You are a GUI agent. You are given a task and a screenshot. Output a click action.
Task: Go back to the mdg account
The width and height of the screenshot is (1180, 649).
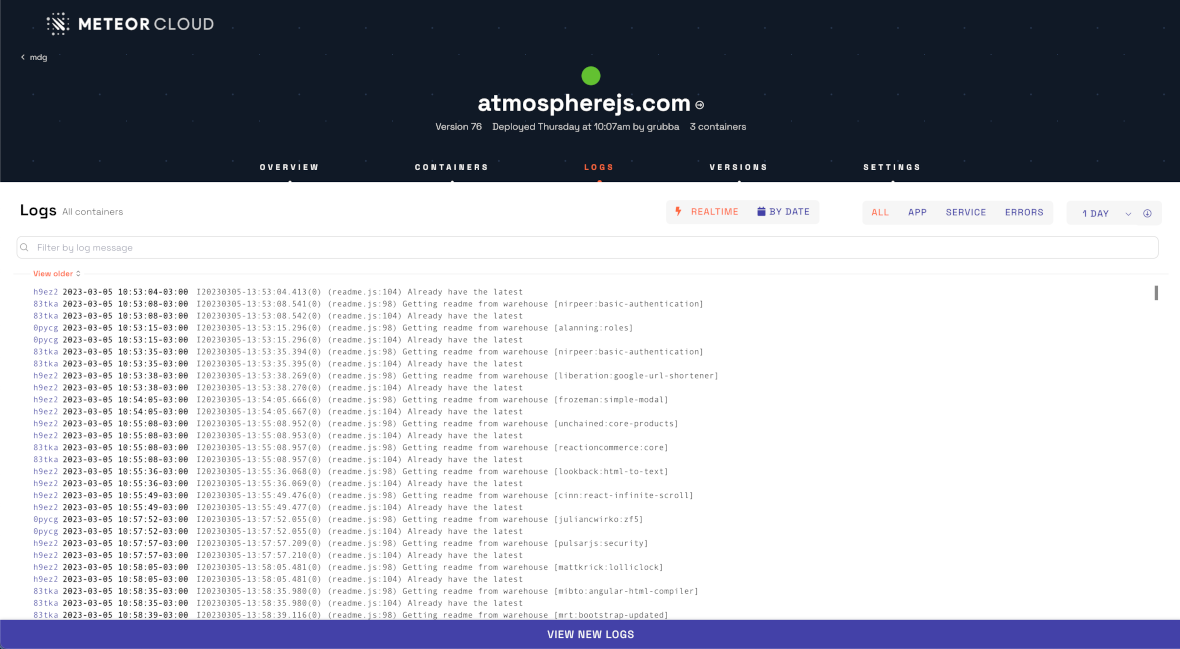click(34, 57)
